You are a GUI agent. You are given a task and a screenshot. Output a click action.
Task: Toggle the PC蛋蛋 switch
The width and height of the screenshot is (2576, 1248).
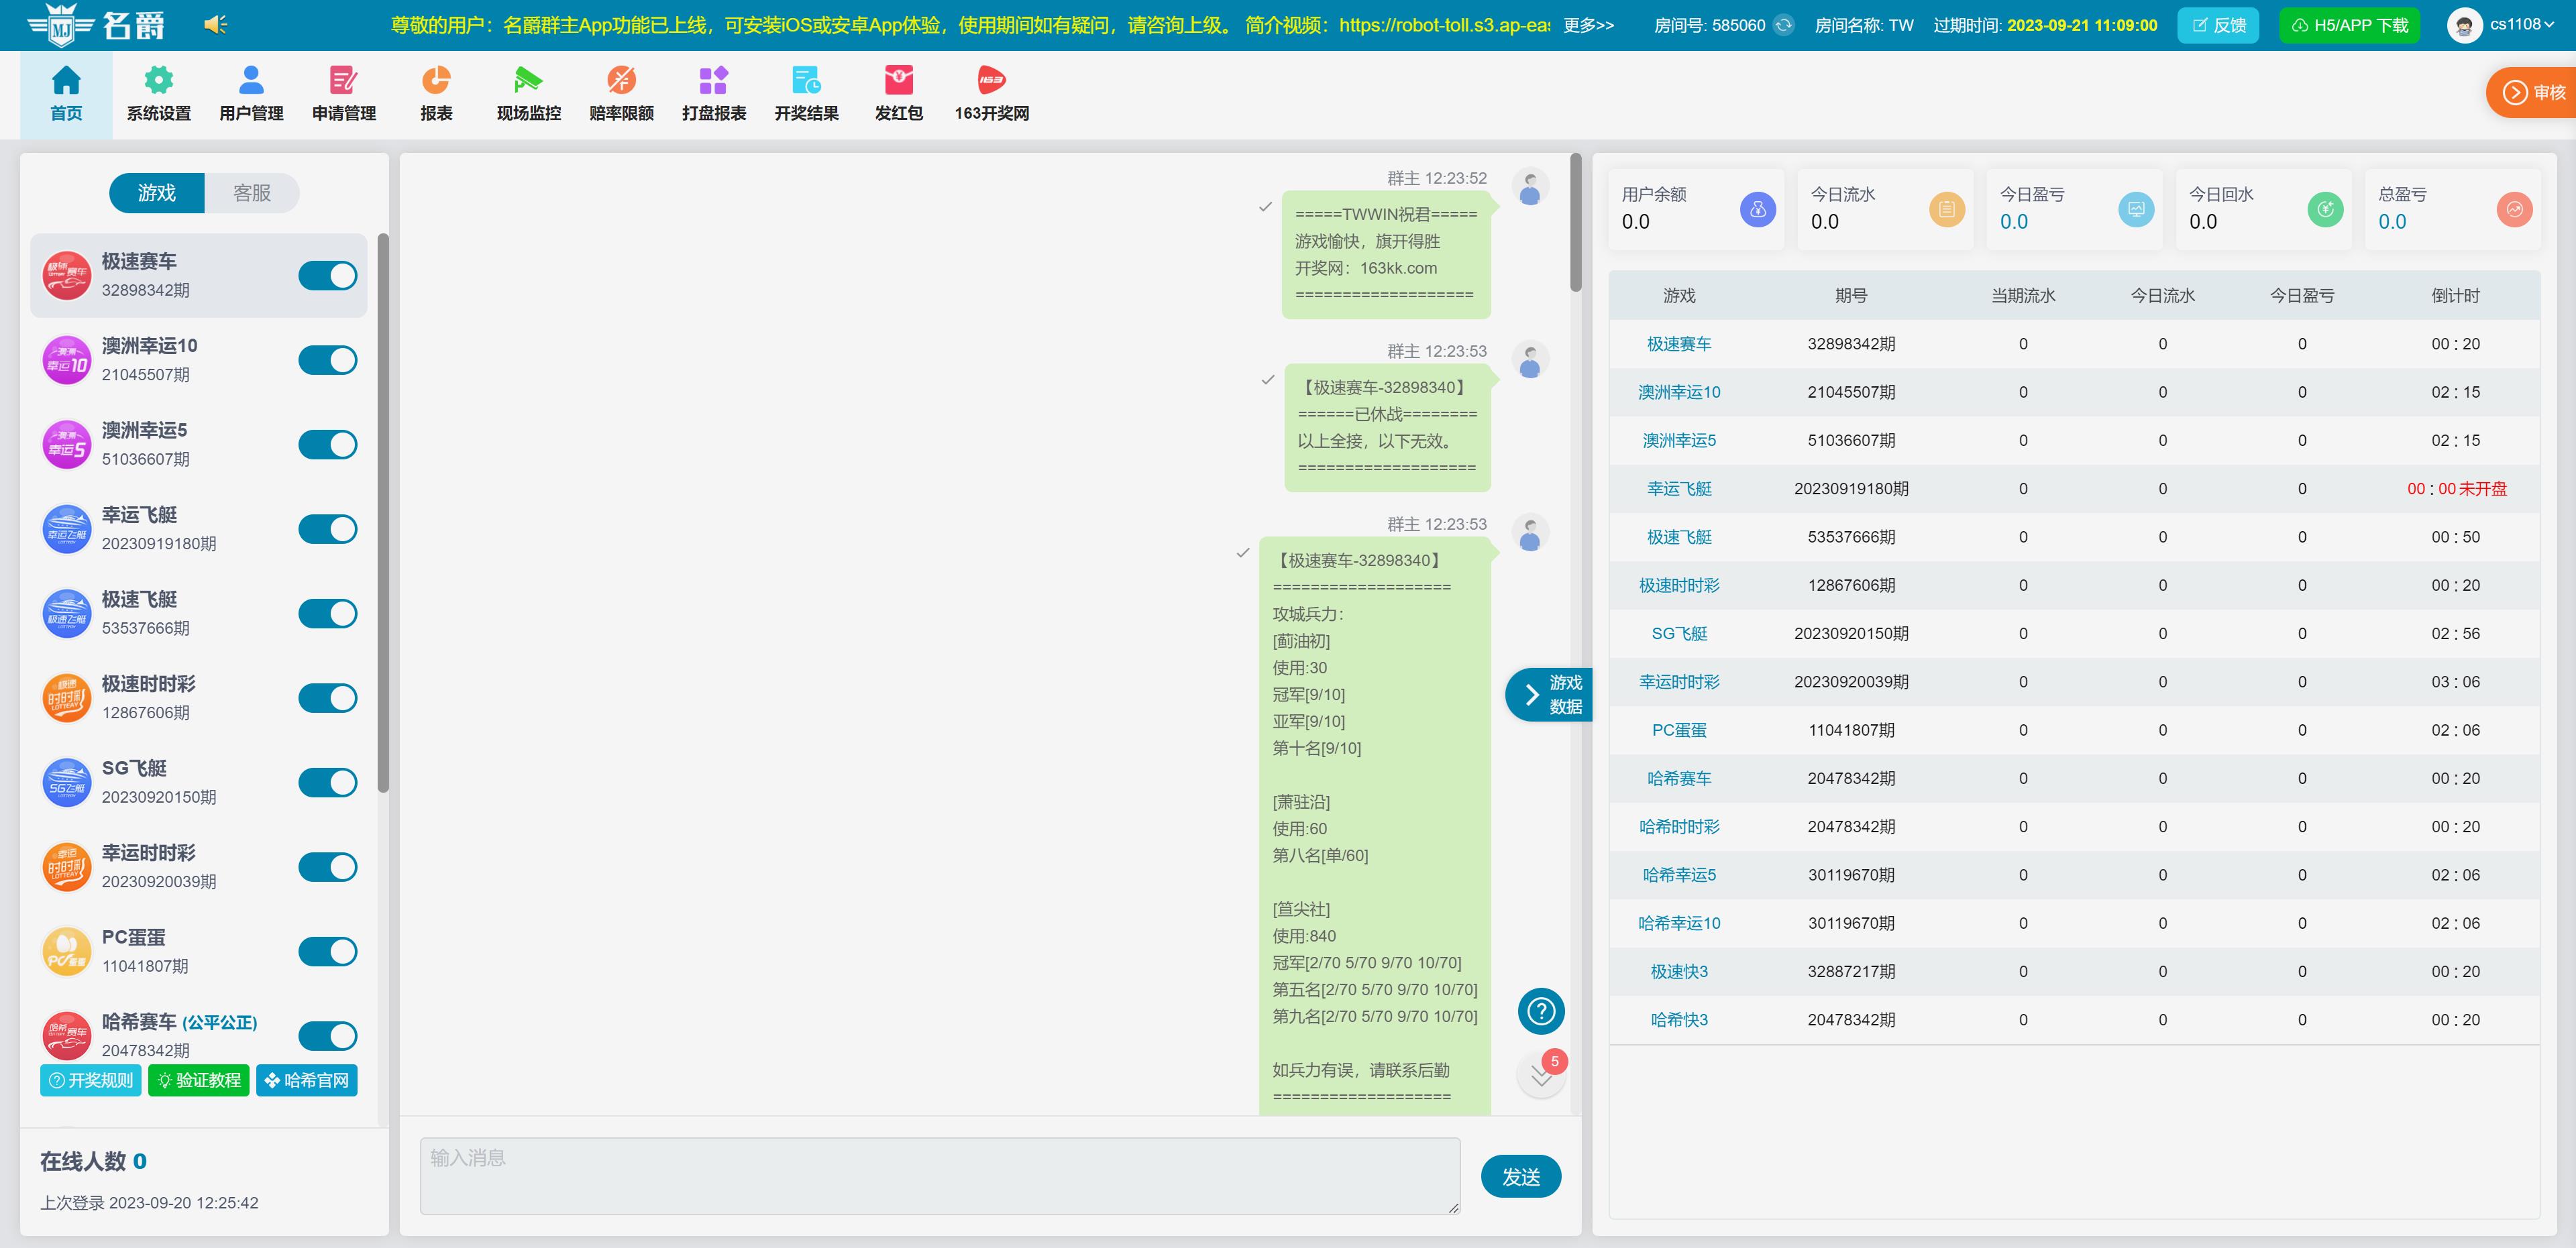328,951
